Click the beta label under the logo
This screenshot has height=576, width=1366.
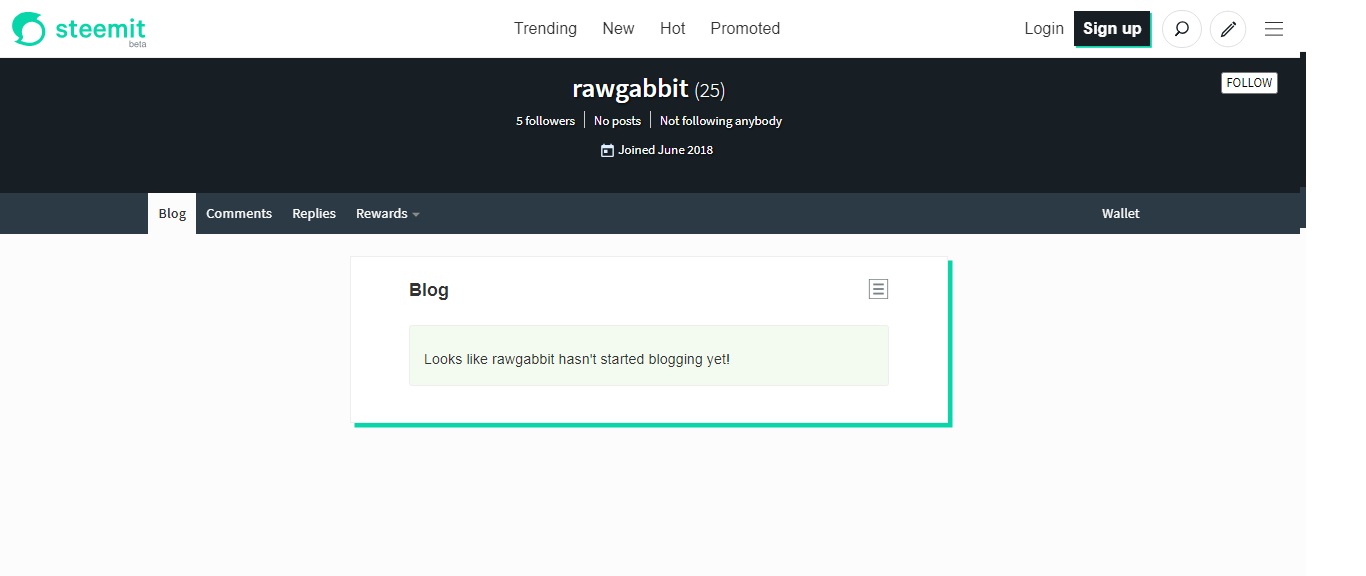(137, 43)
